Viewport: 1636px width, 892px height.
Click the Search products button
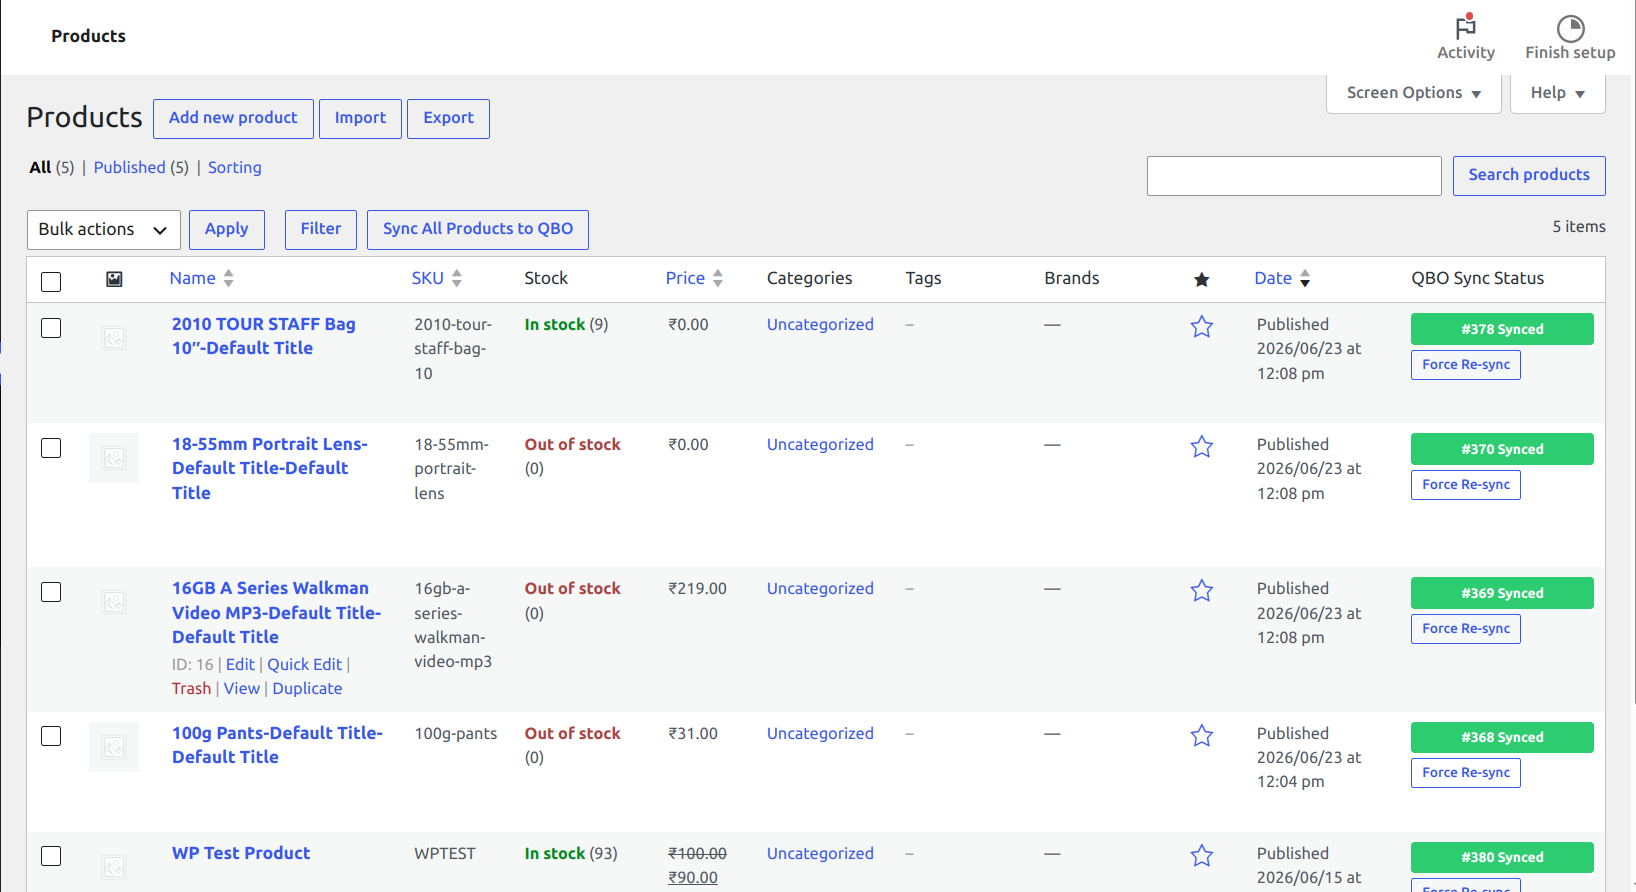point(1529,176)
